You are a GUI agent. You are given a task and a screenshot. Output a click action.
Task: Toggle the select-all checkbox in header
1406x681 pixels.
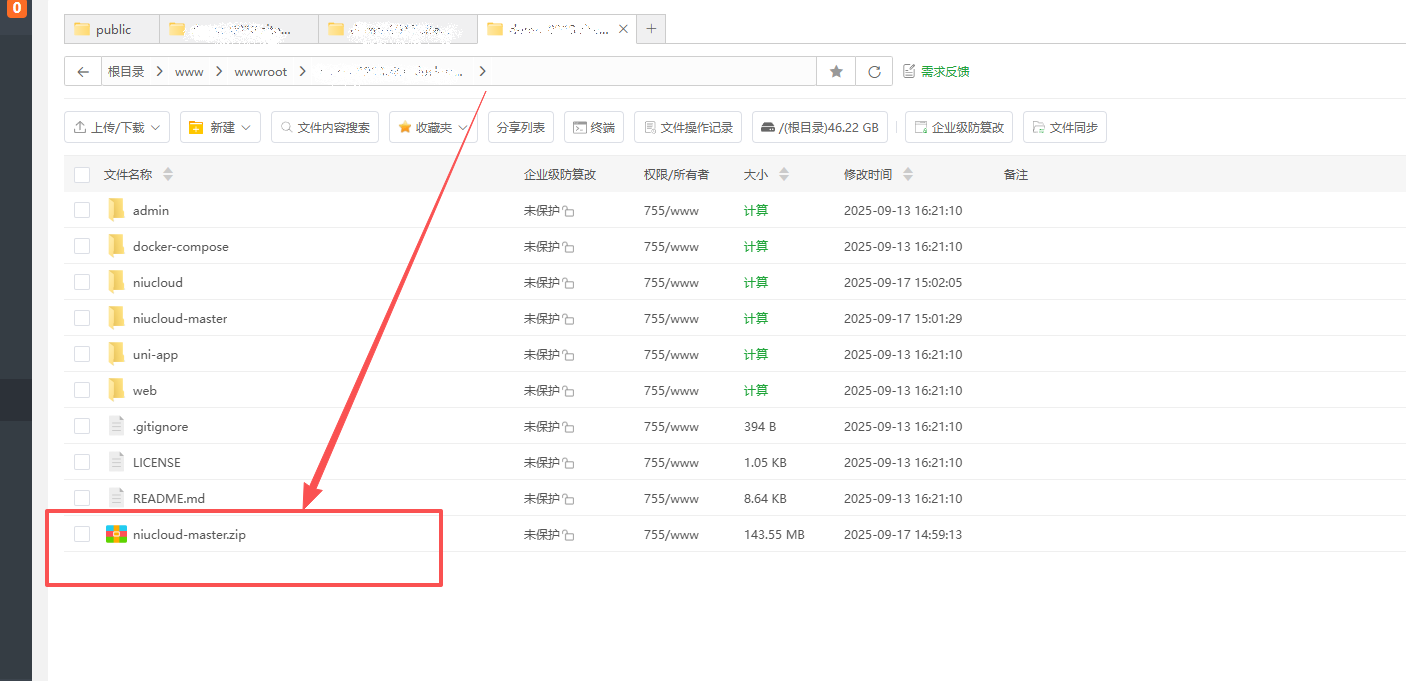(82, 175)
